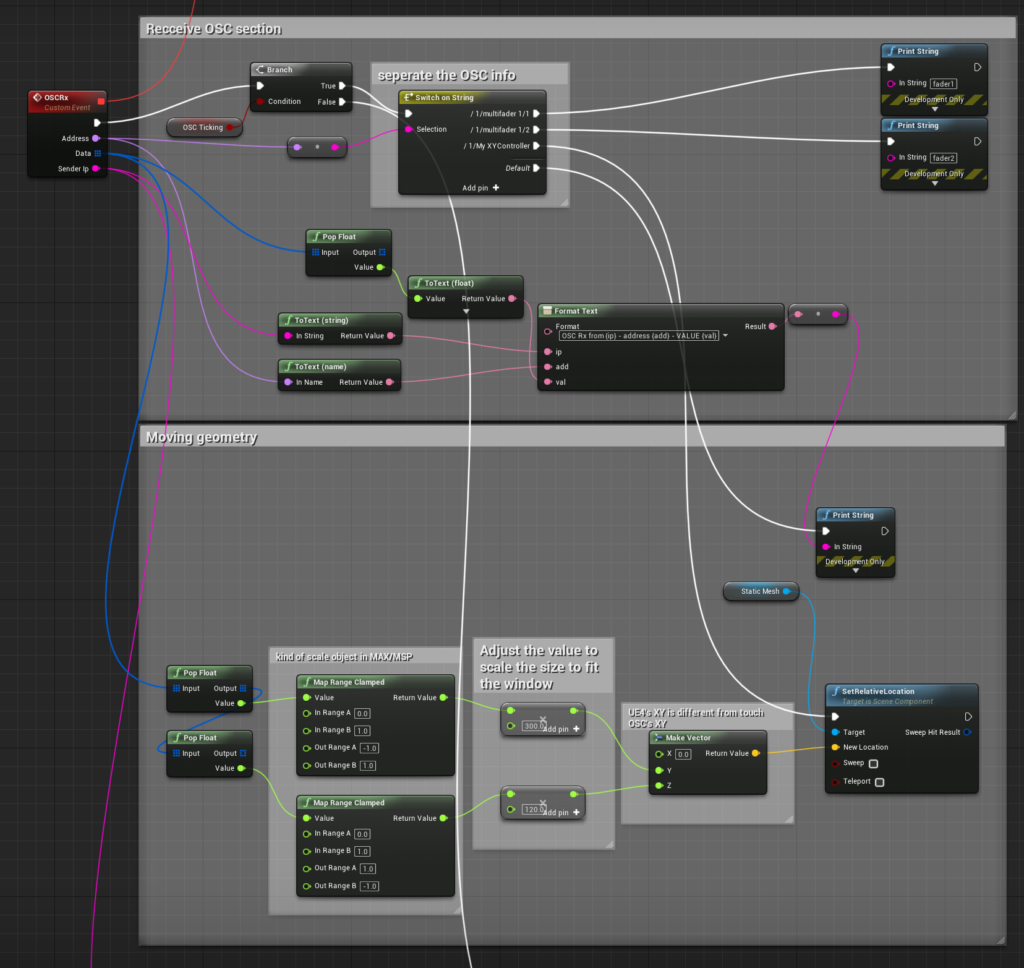Open the Format dropdown in Format Text
The width and height of the screenshot is (1024, 968).
(724, 336)
